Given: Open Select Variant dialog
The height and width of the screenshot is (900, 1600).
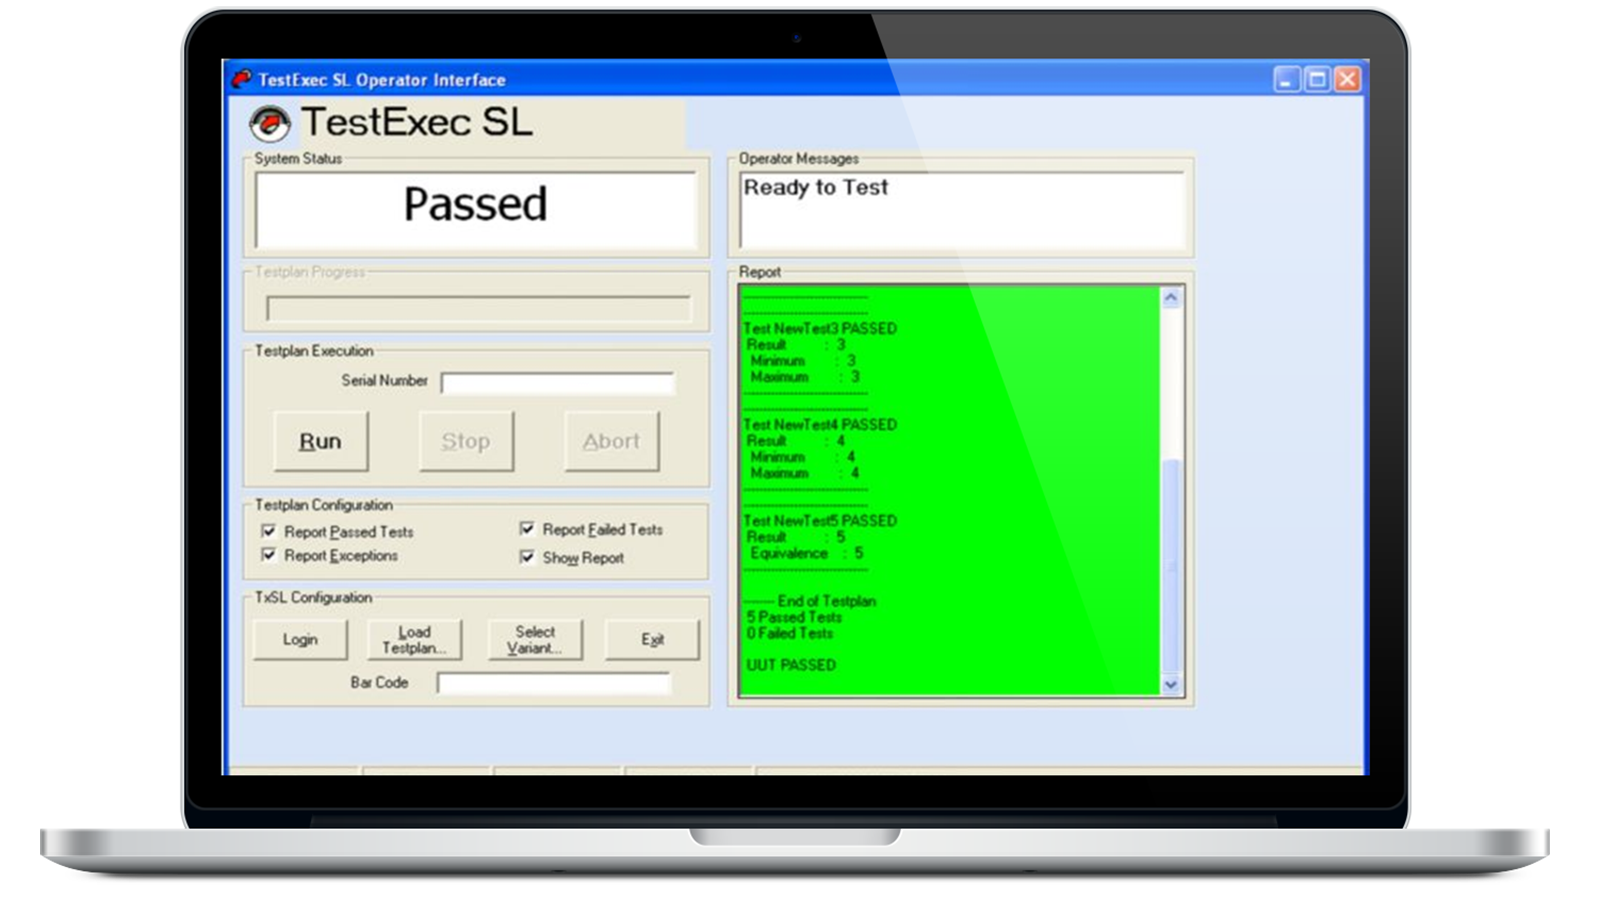Looking at the screenshot, I should [x=535, y=639].
